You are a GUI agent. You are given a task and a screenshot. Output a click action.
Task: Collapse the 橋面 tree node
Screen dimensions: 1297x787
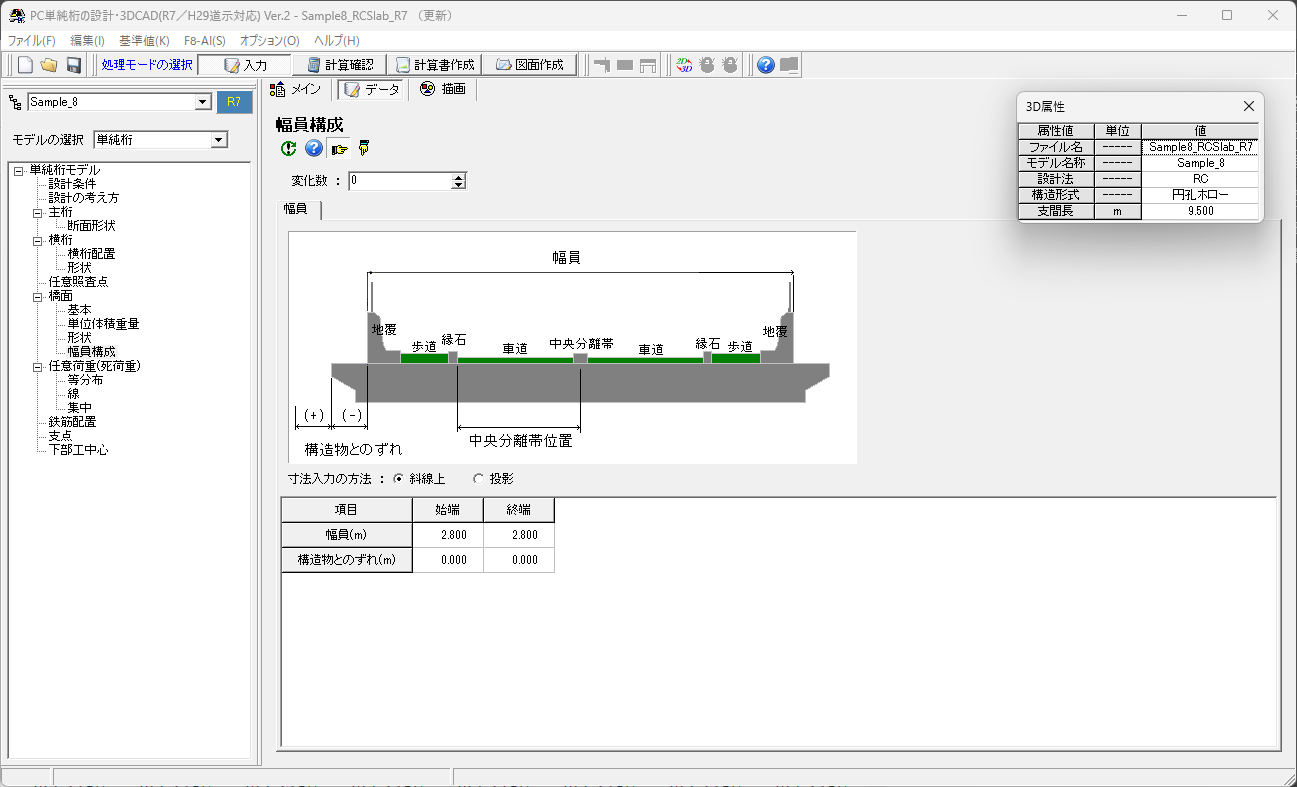38,296
